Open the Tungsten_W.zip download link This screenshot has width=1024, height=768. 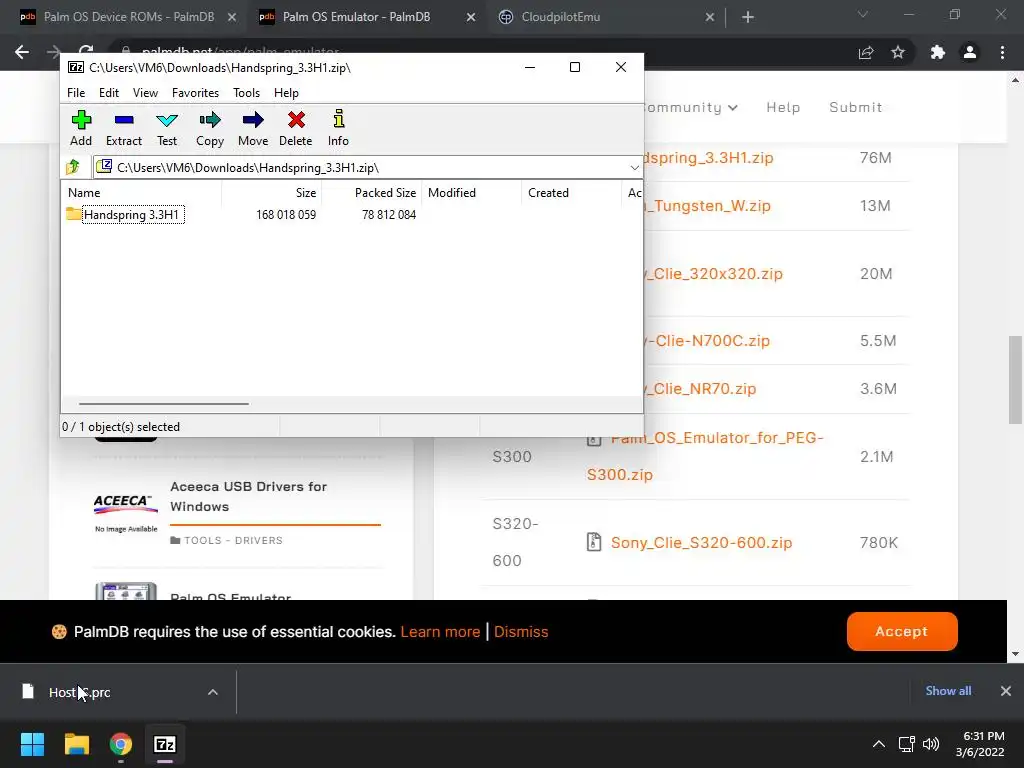pyautogui.click(x=707, y=206)
